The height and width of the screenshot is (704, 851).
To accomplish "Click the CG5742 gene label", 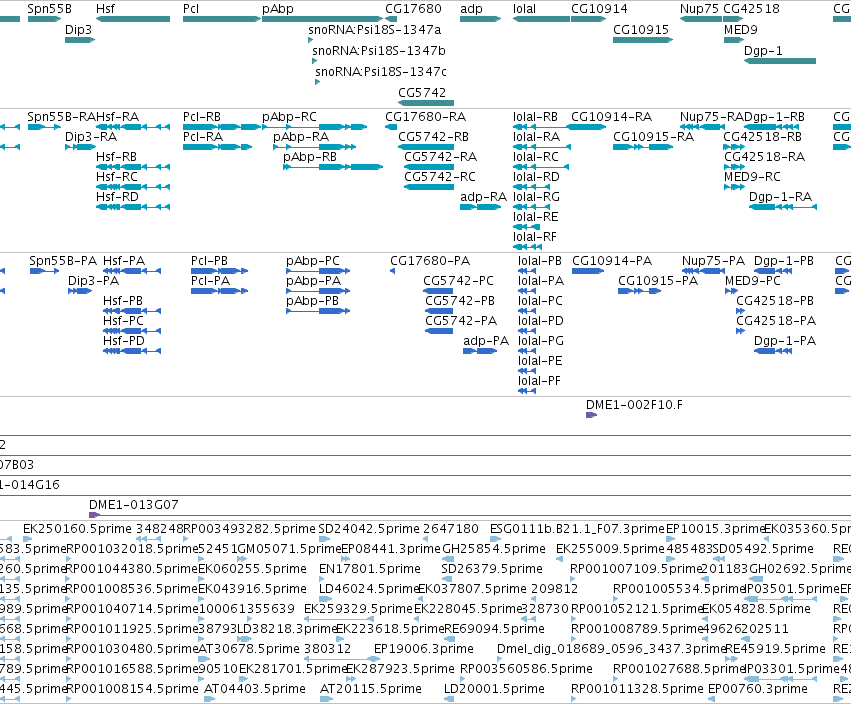I will [422, 92].
